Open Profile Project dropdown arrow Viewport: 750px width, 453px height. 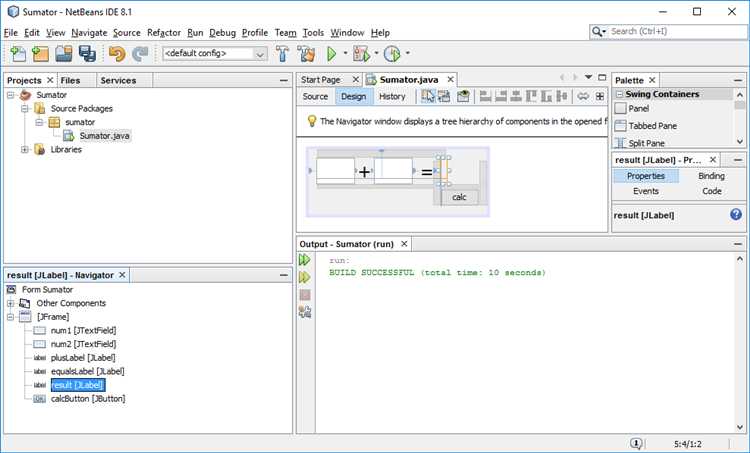[408, 53]
